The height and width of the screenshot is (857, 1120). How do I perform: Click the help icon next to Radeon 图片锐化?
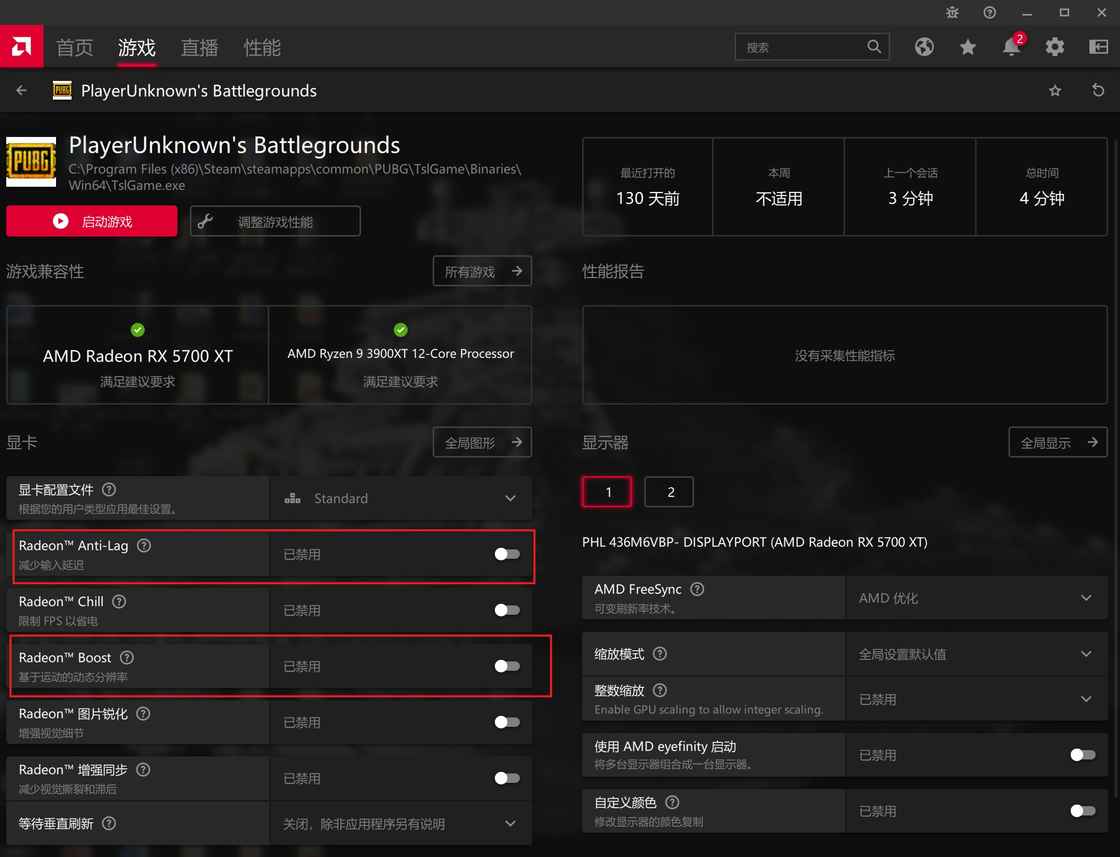(x=143, y=713)
